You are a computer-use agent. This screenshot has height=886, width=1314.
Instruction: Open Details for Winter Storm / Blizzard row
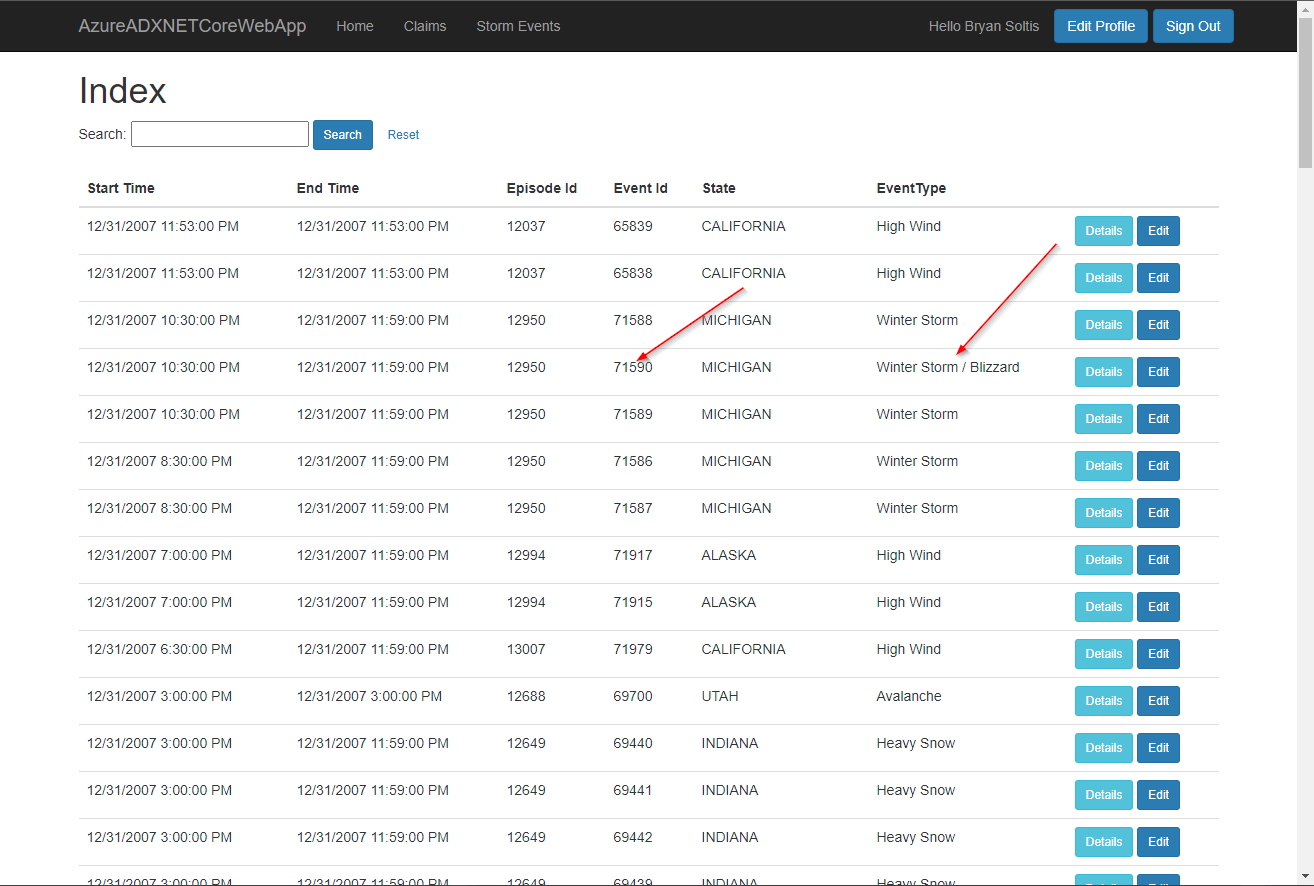1103,372
